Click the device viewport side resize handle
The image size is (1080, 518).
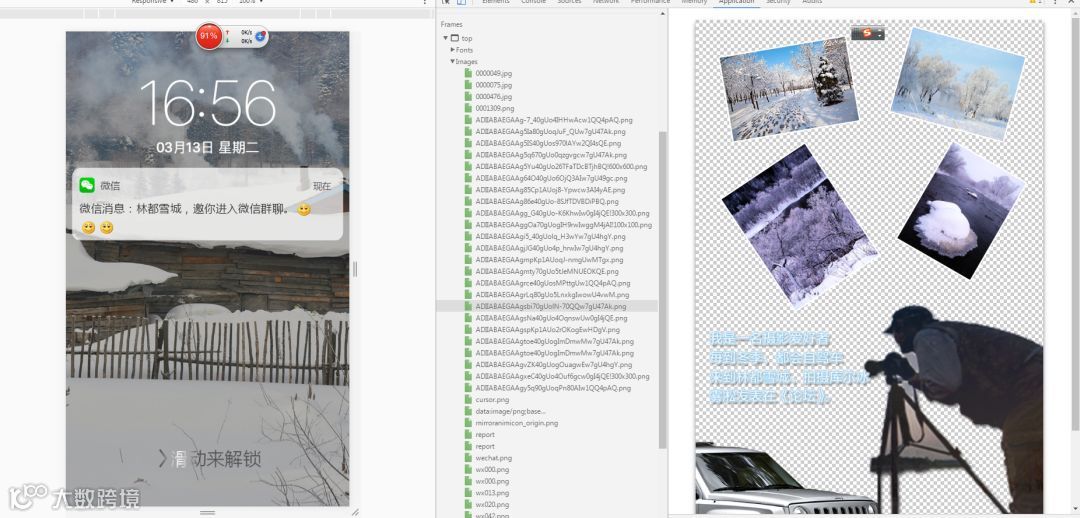pyautogui.click(x=355, y=269)
